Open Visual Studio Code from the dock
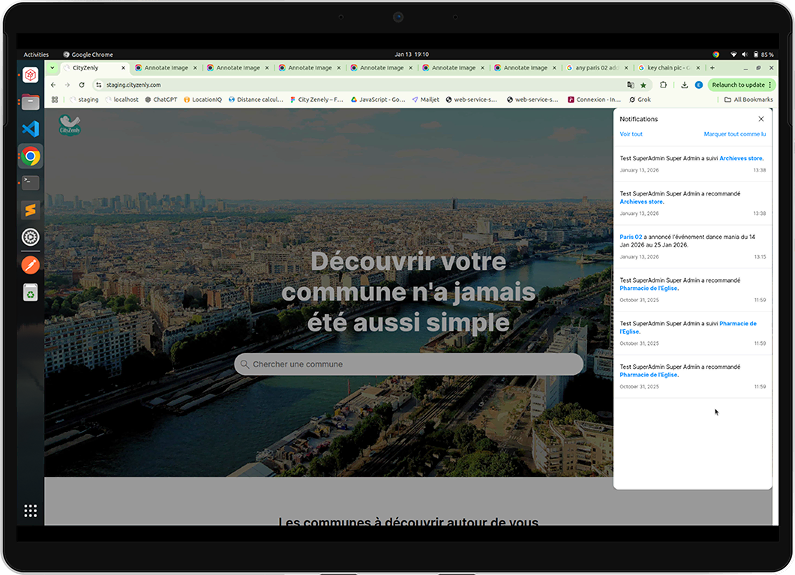This screenshot has width=795, height=575. [30, 129]
